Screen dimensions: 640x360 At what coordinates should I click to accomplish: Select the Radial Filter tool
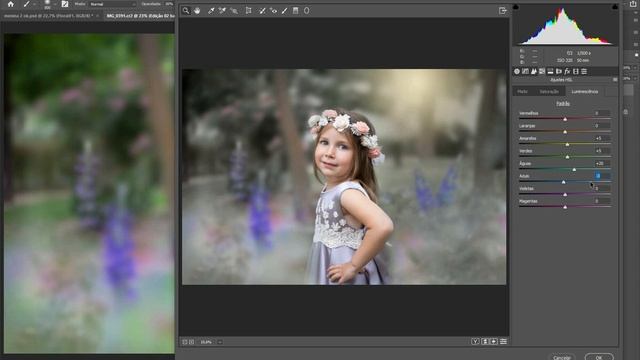tap(307, 11)
